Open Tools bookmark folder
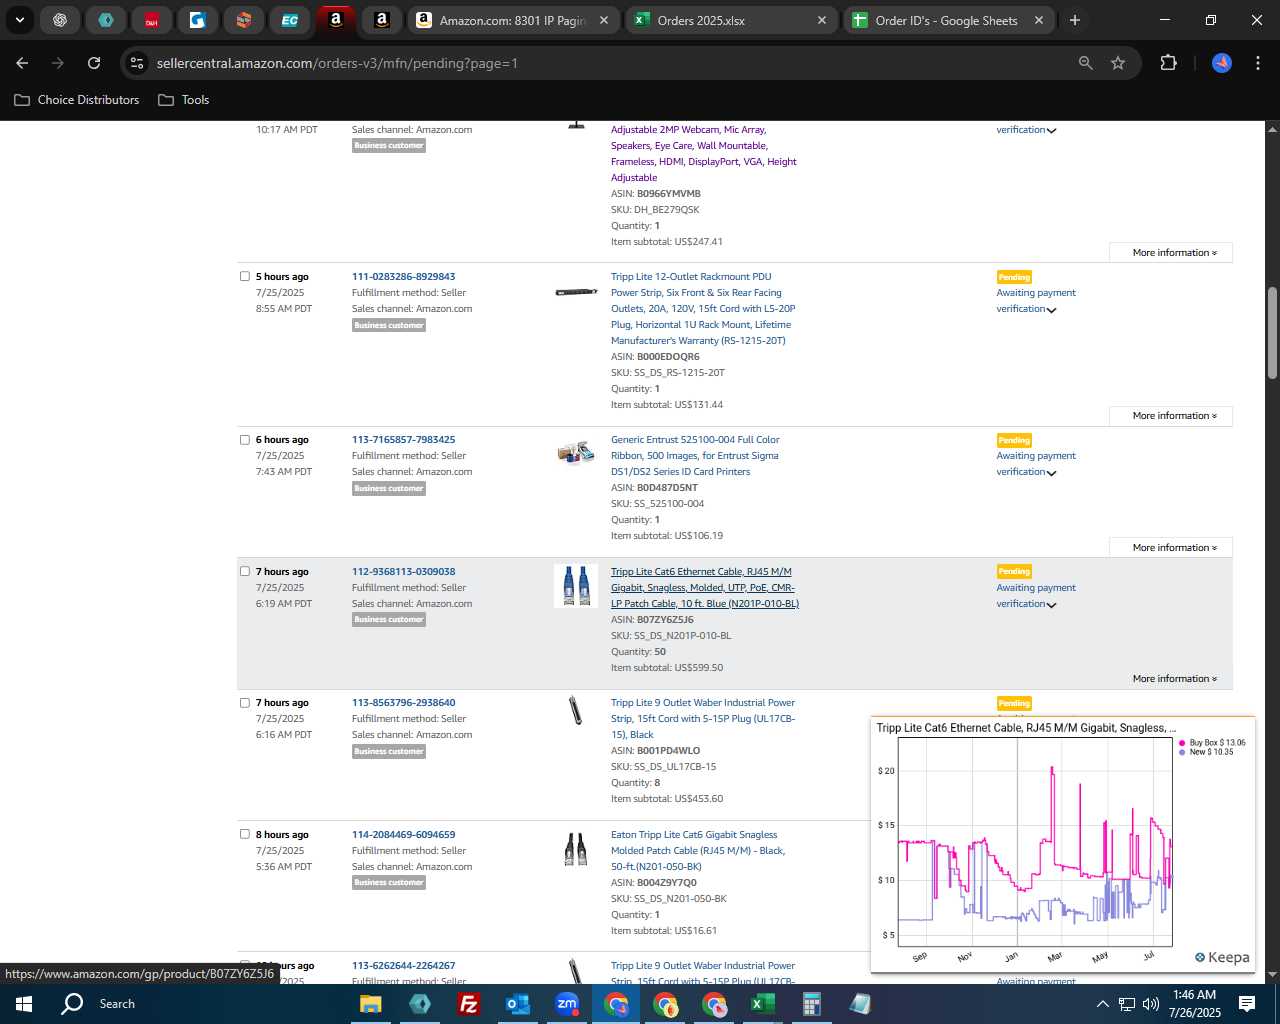This screenshot has width=1280, height=1024. [x=184, y=100]
